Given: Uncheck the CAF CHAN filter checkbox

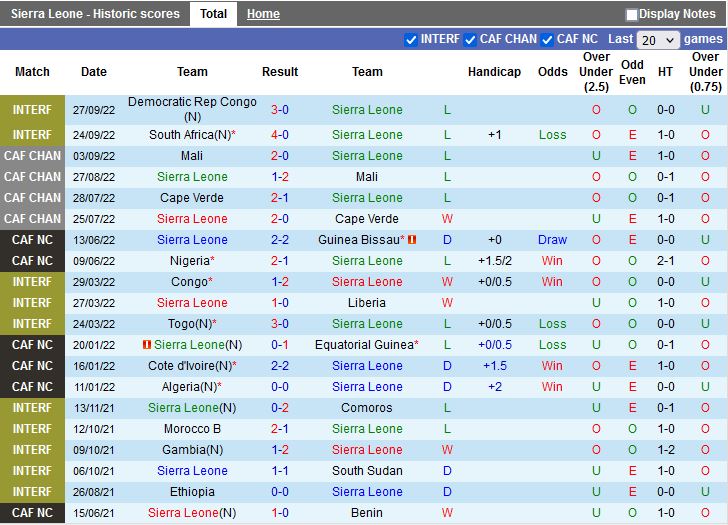Looking at the screenshot, I should pos(470,40).
